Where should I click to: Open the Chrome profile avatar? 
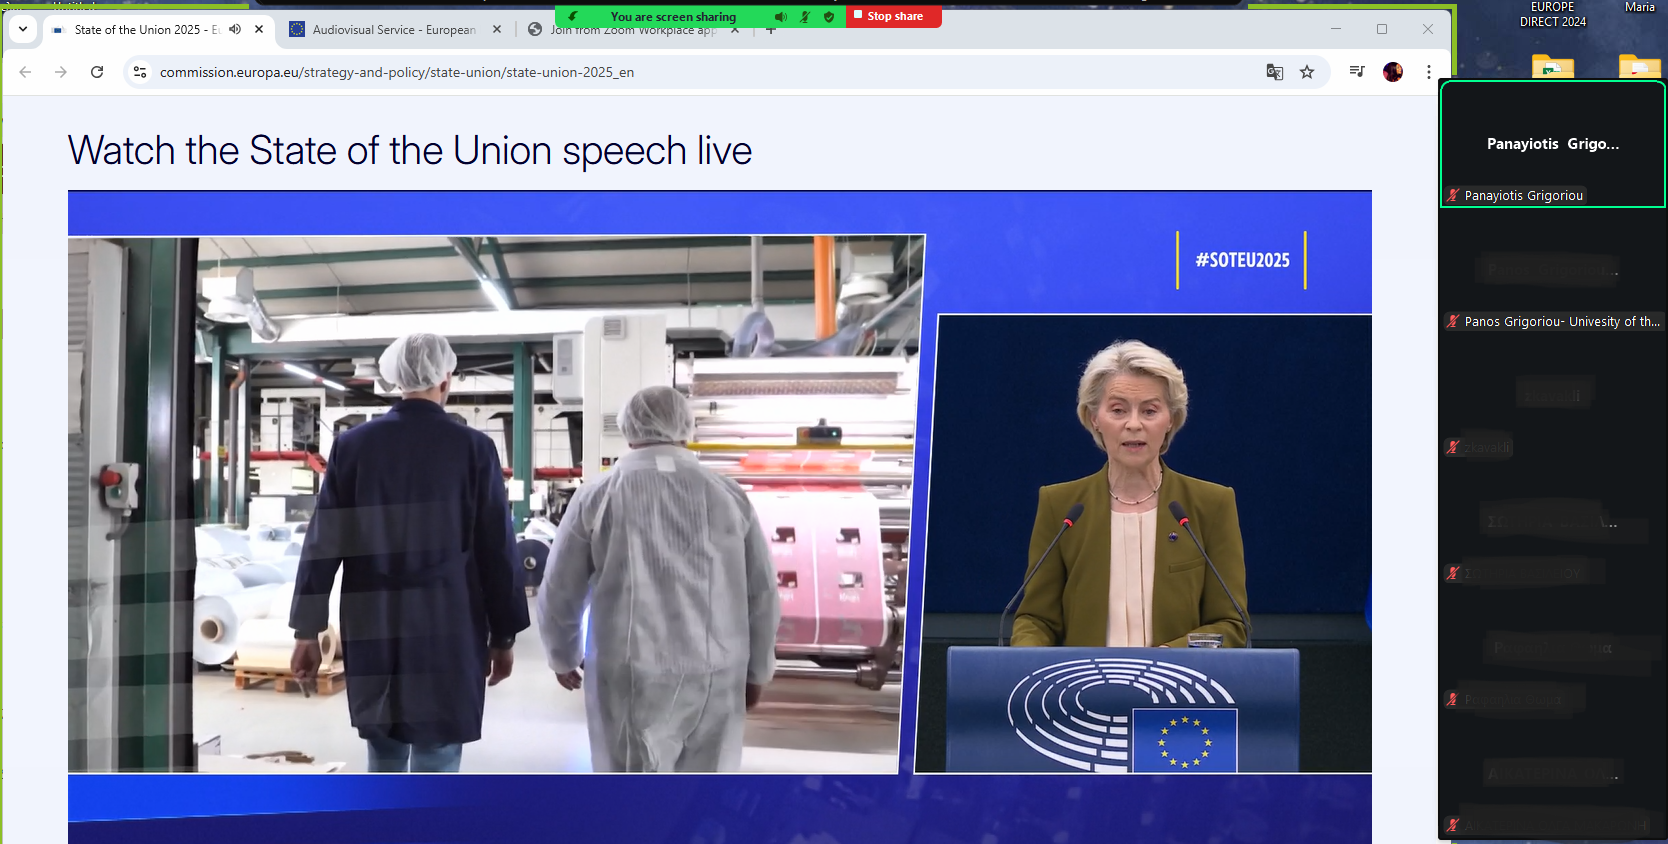[x=1393, y=72]
